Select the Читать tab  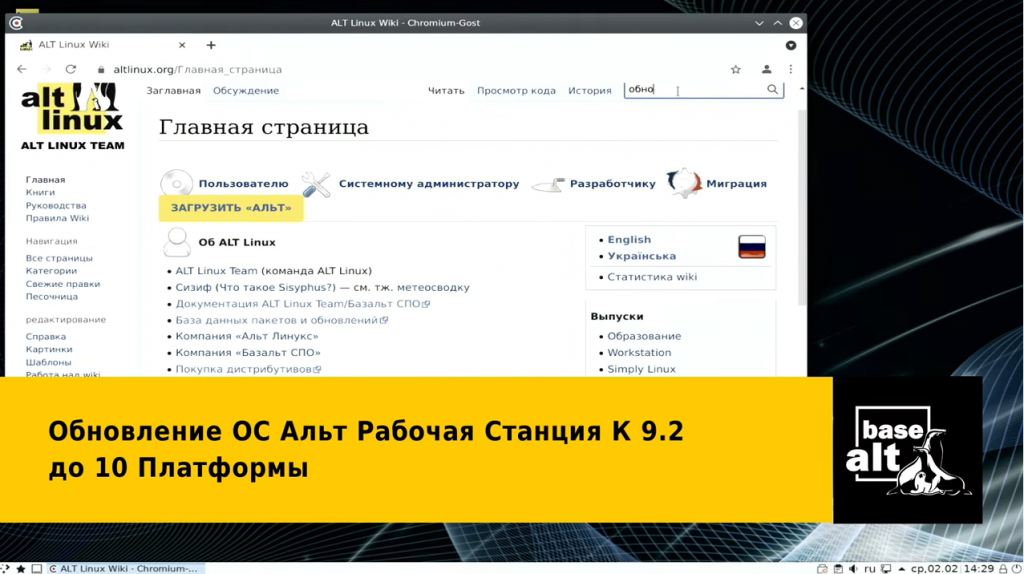click(446, 91)
